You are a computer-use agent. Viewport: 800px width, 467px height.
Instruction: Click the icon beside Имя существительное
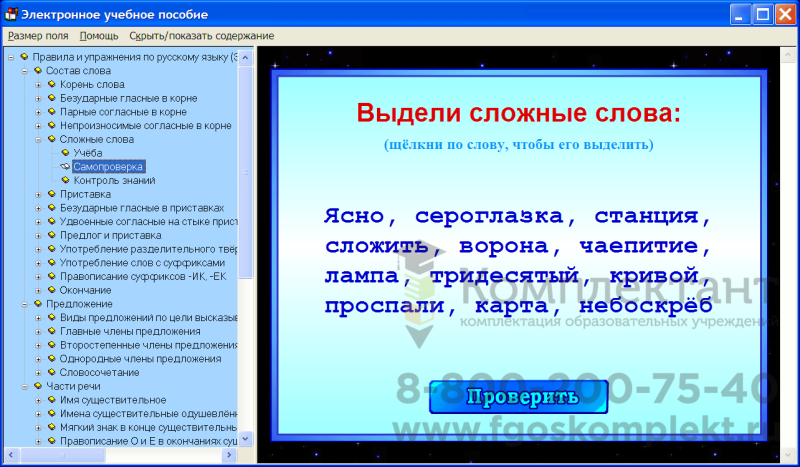coord(52,400)
